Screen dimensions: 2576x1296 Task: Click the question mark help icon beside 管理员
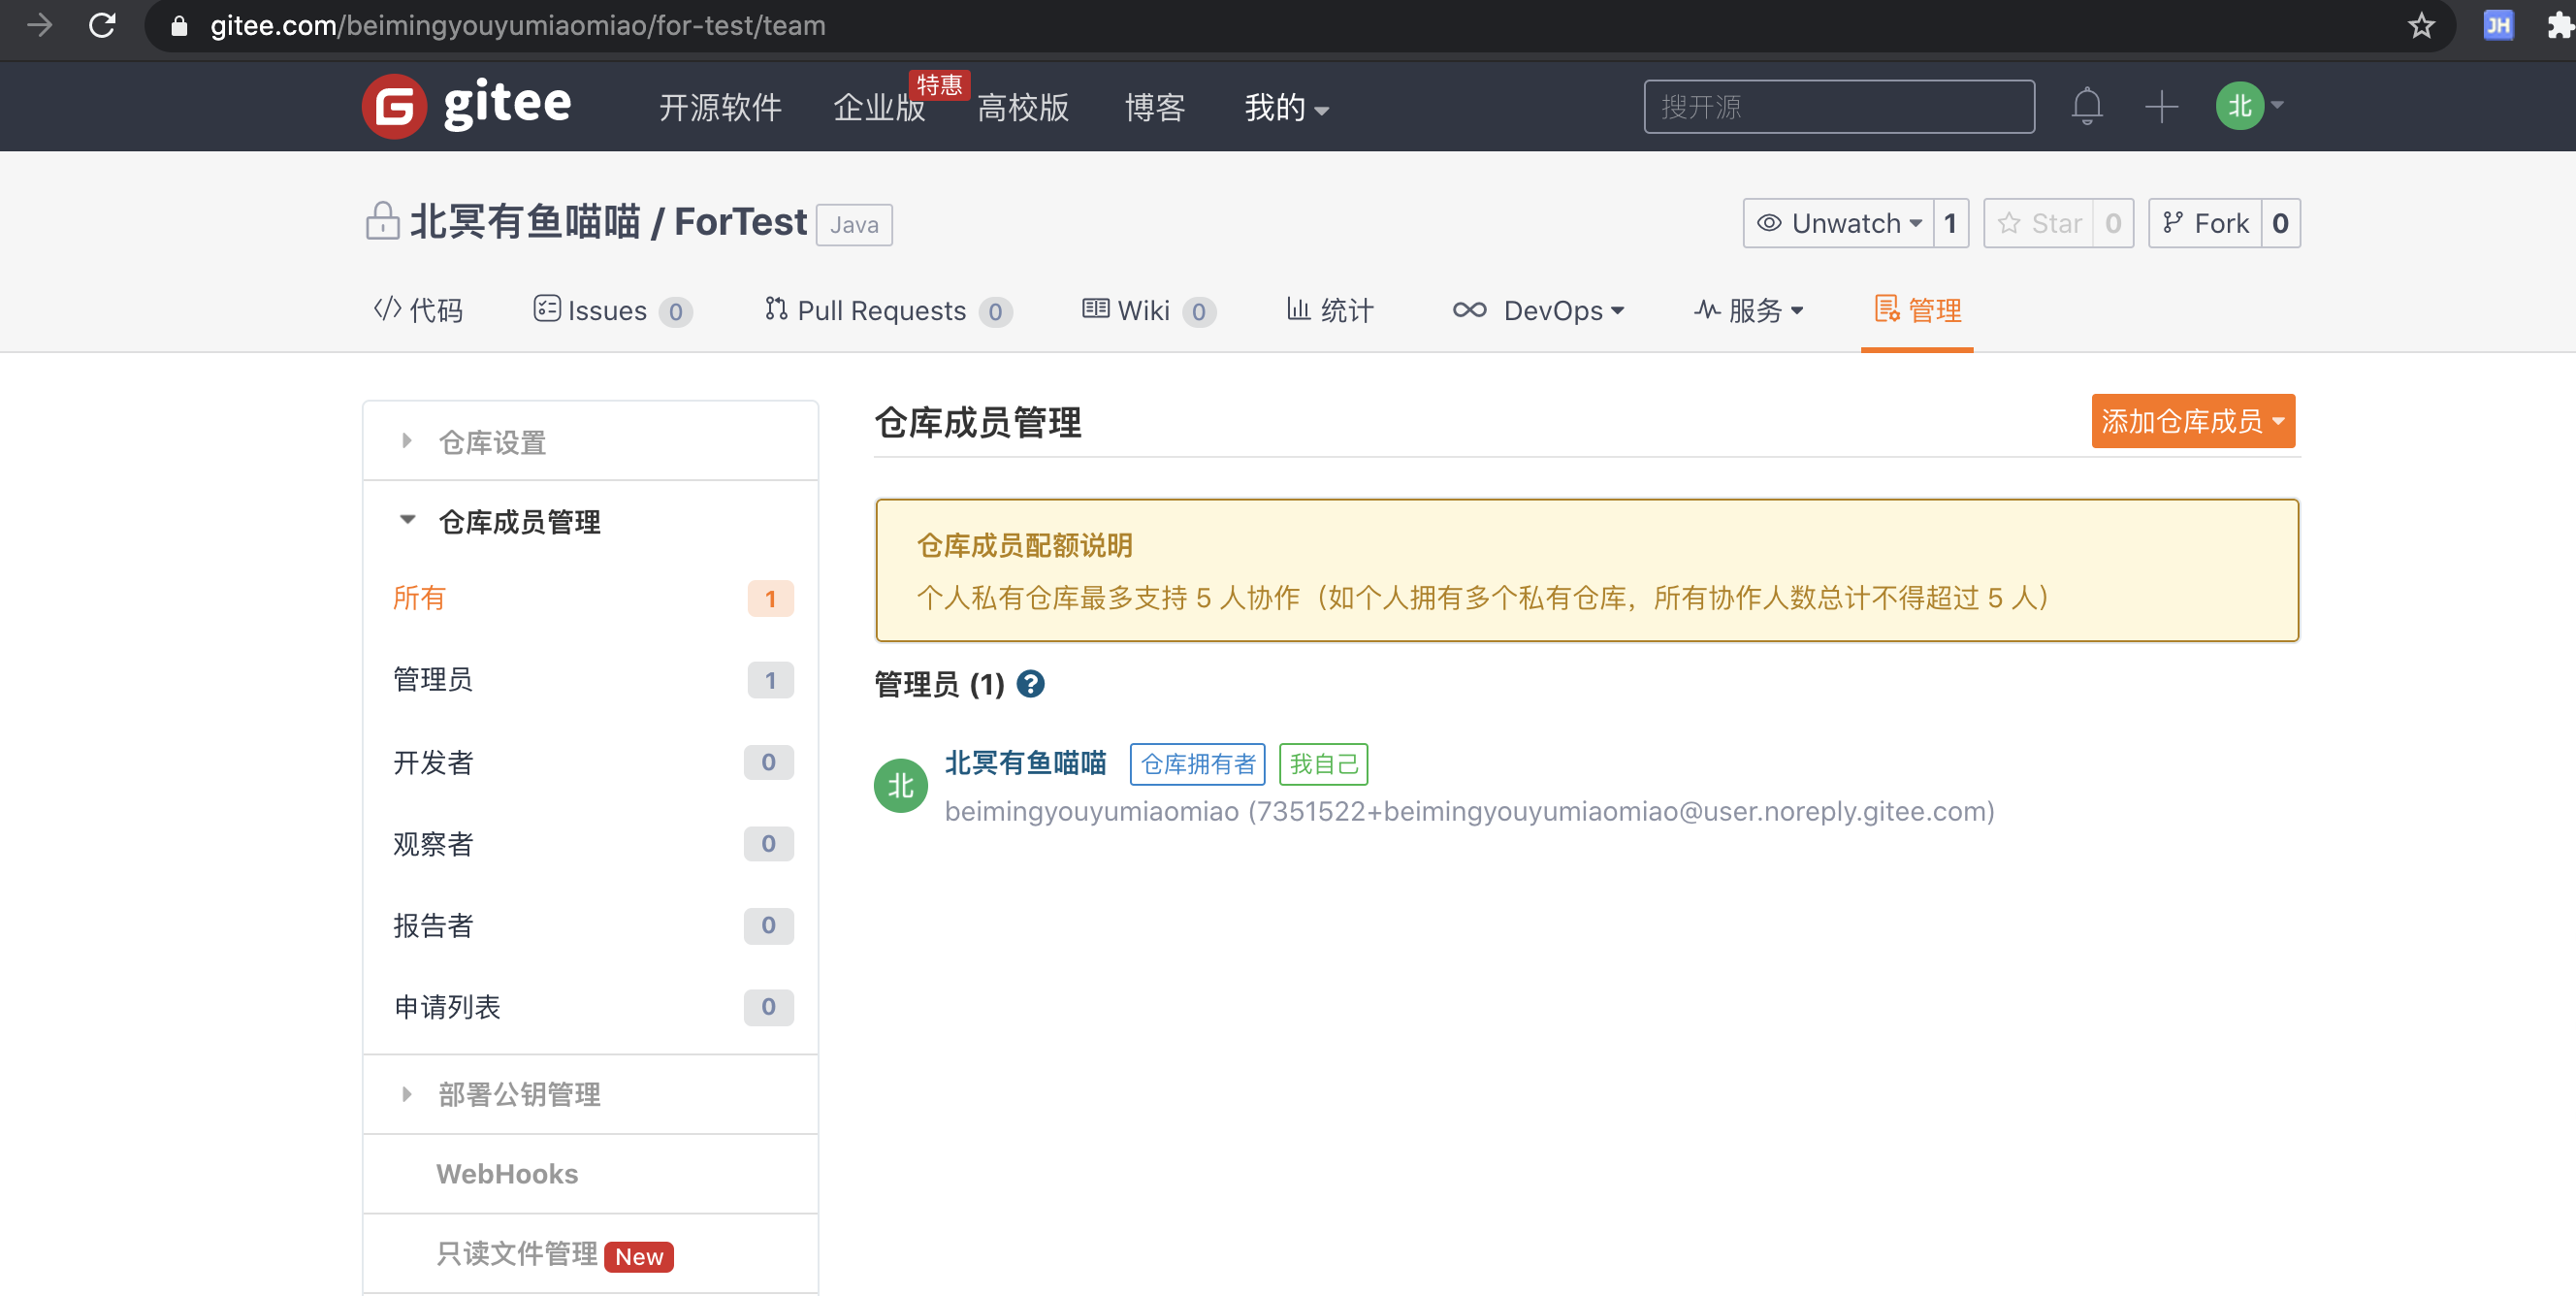coord(1030,684)
